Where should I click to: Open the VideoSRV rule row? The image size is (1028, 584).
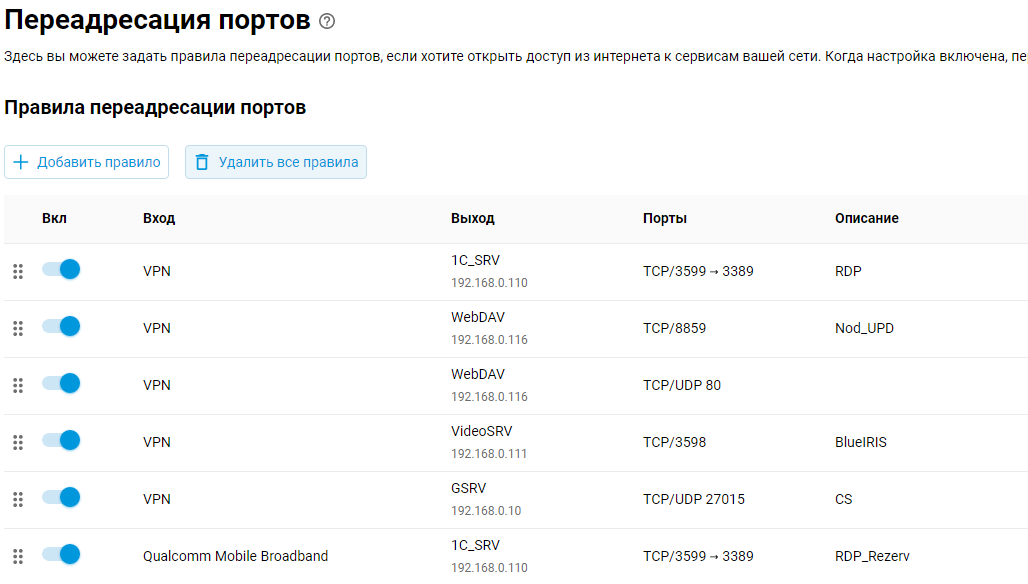[481, 432]
